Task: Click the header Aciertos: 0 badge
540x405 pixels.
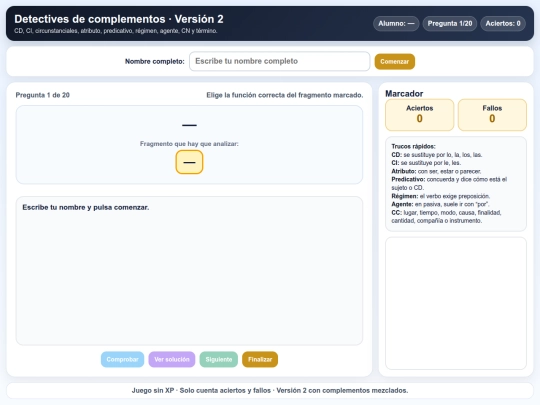Action: (x=503, y=23)
